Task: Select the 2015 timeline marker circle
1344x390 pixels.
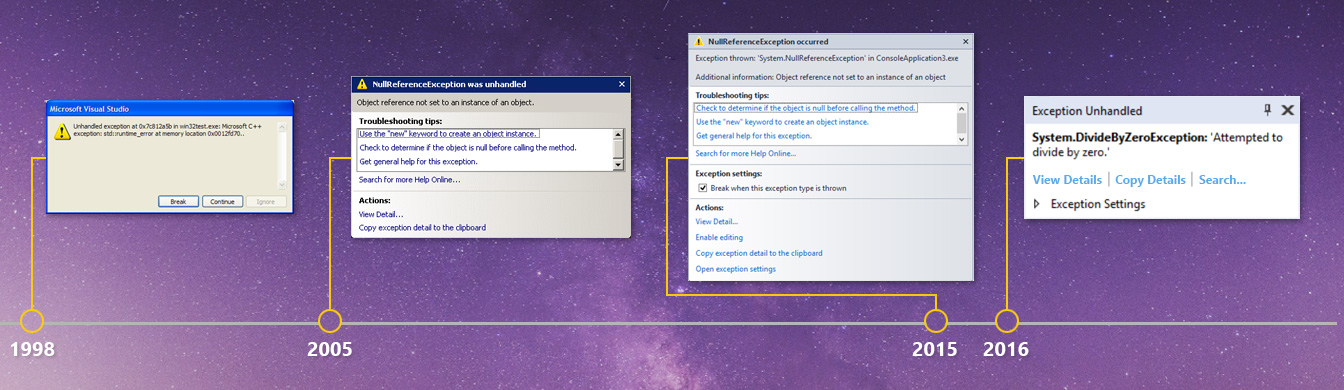Action: [x=935, y=321]
